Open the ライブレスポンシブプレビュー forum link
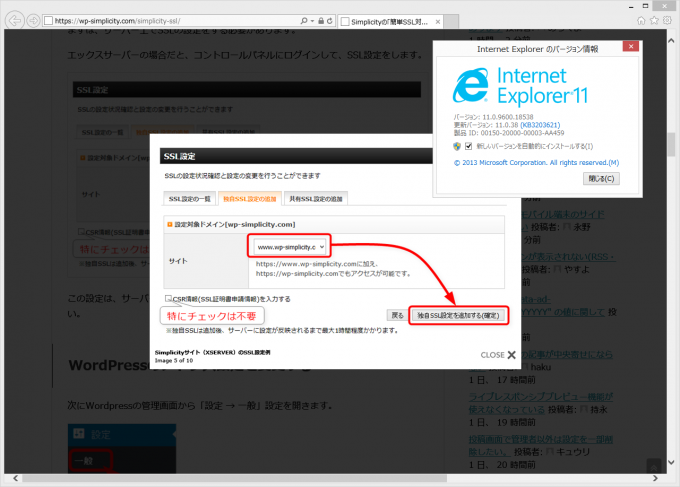The image size is (680, 487). point(540,402)
